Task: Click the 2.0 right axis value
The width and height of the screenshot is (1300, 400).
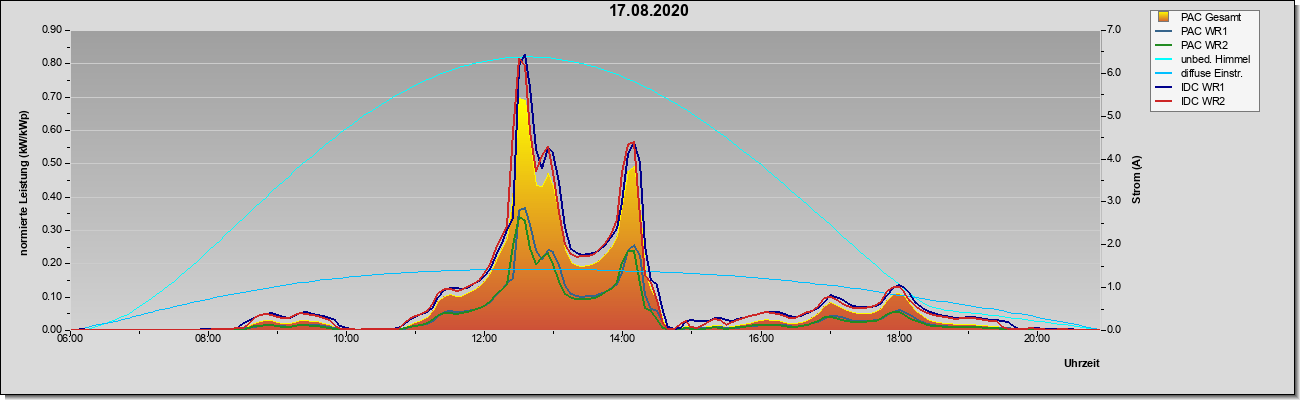Action: tap(1112, 244)
